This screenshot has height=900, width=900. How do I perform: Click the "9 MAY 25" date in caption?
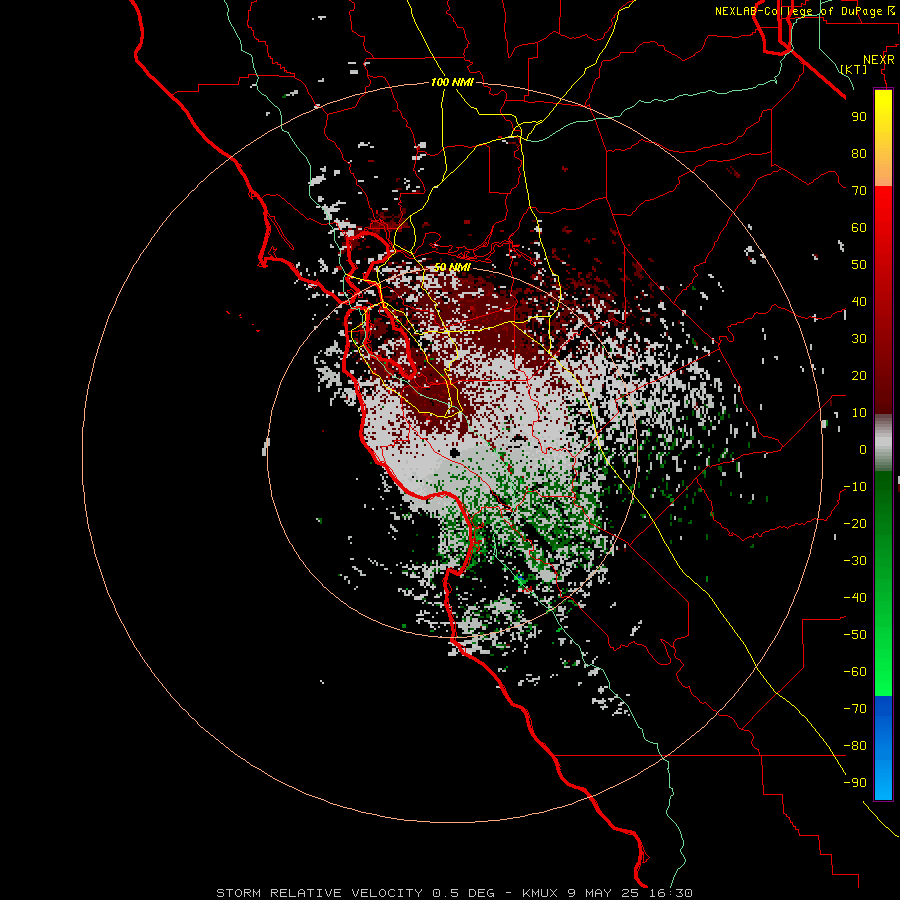point(602,893)
